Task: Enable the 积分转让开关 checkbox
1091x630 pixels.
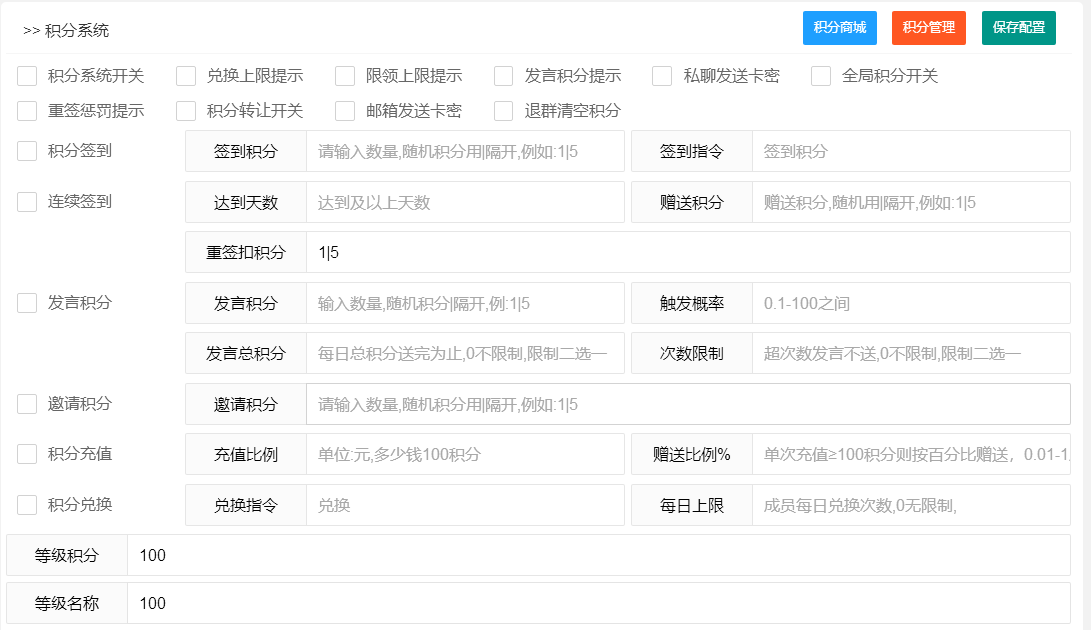Action: tap(186, 111)
